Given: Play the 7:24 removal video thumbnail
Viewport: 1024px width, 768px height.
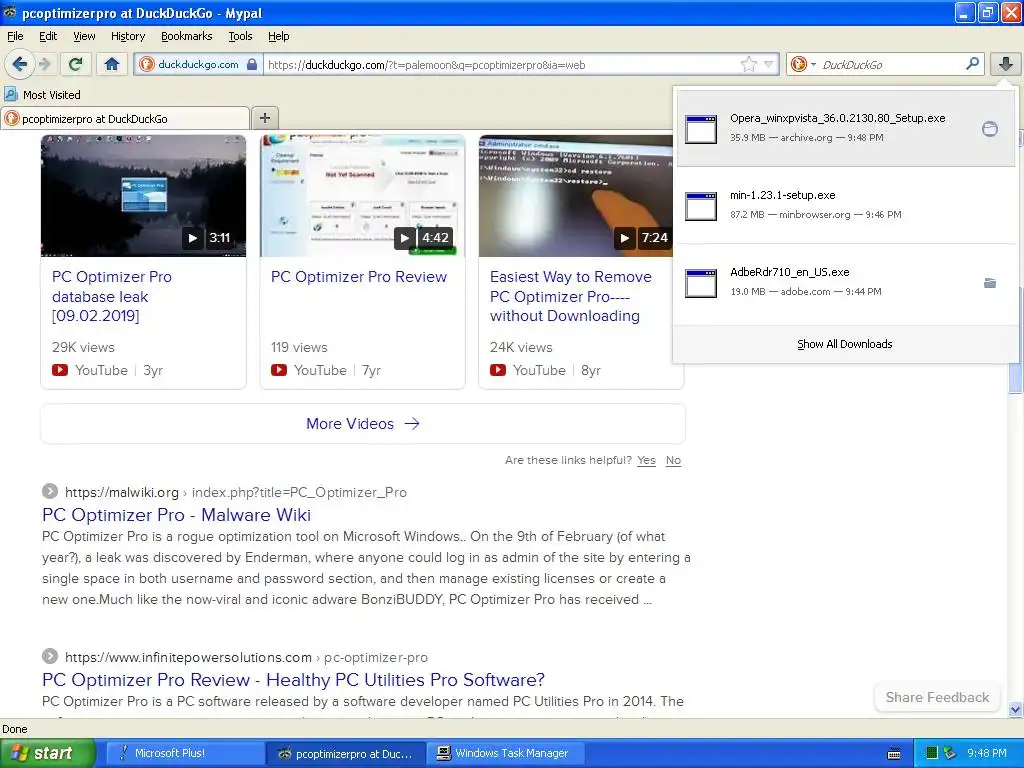Looking at the screenshot, I should [x=576, y=195].
